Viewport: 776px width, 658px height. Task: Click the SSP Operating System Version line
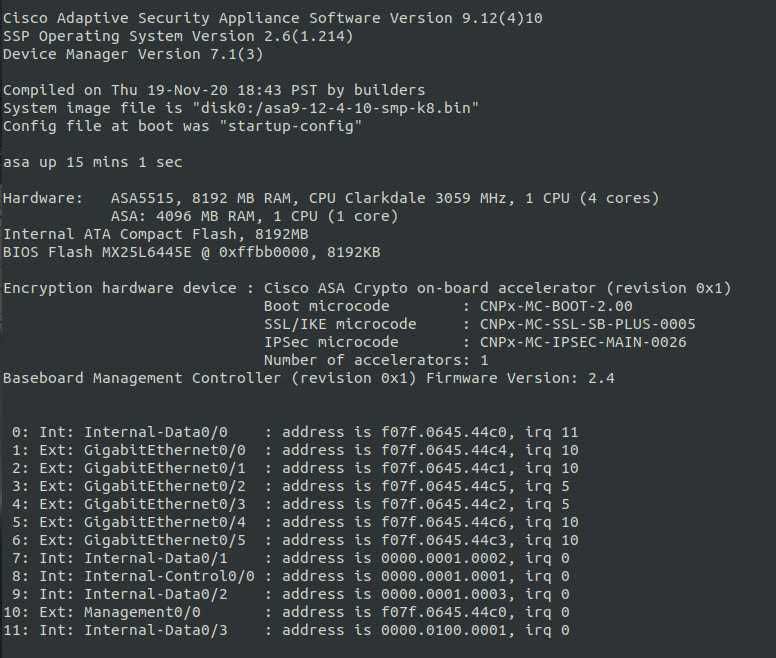pyautogui.click(x=177, y=36)
